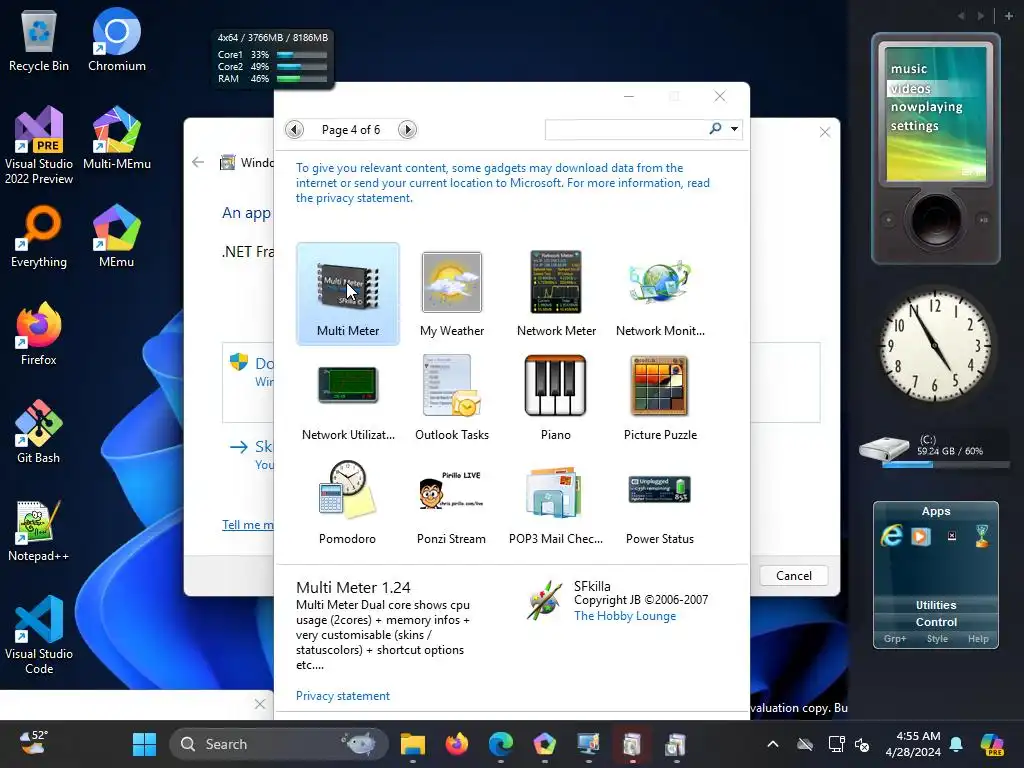
Task: Open the Git Bash desktop shortcut
Action: [39, 432]
